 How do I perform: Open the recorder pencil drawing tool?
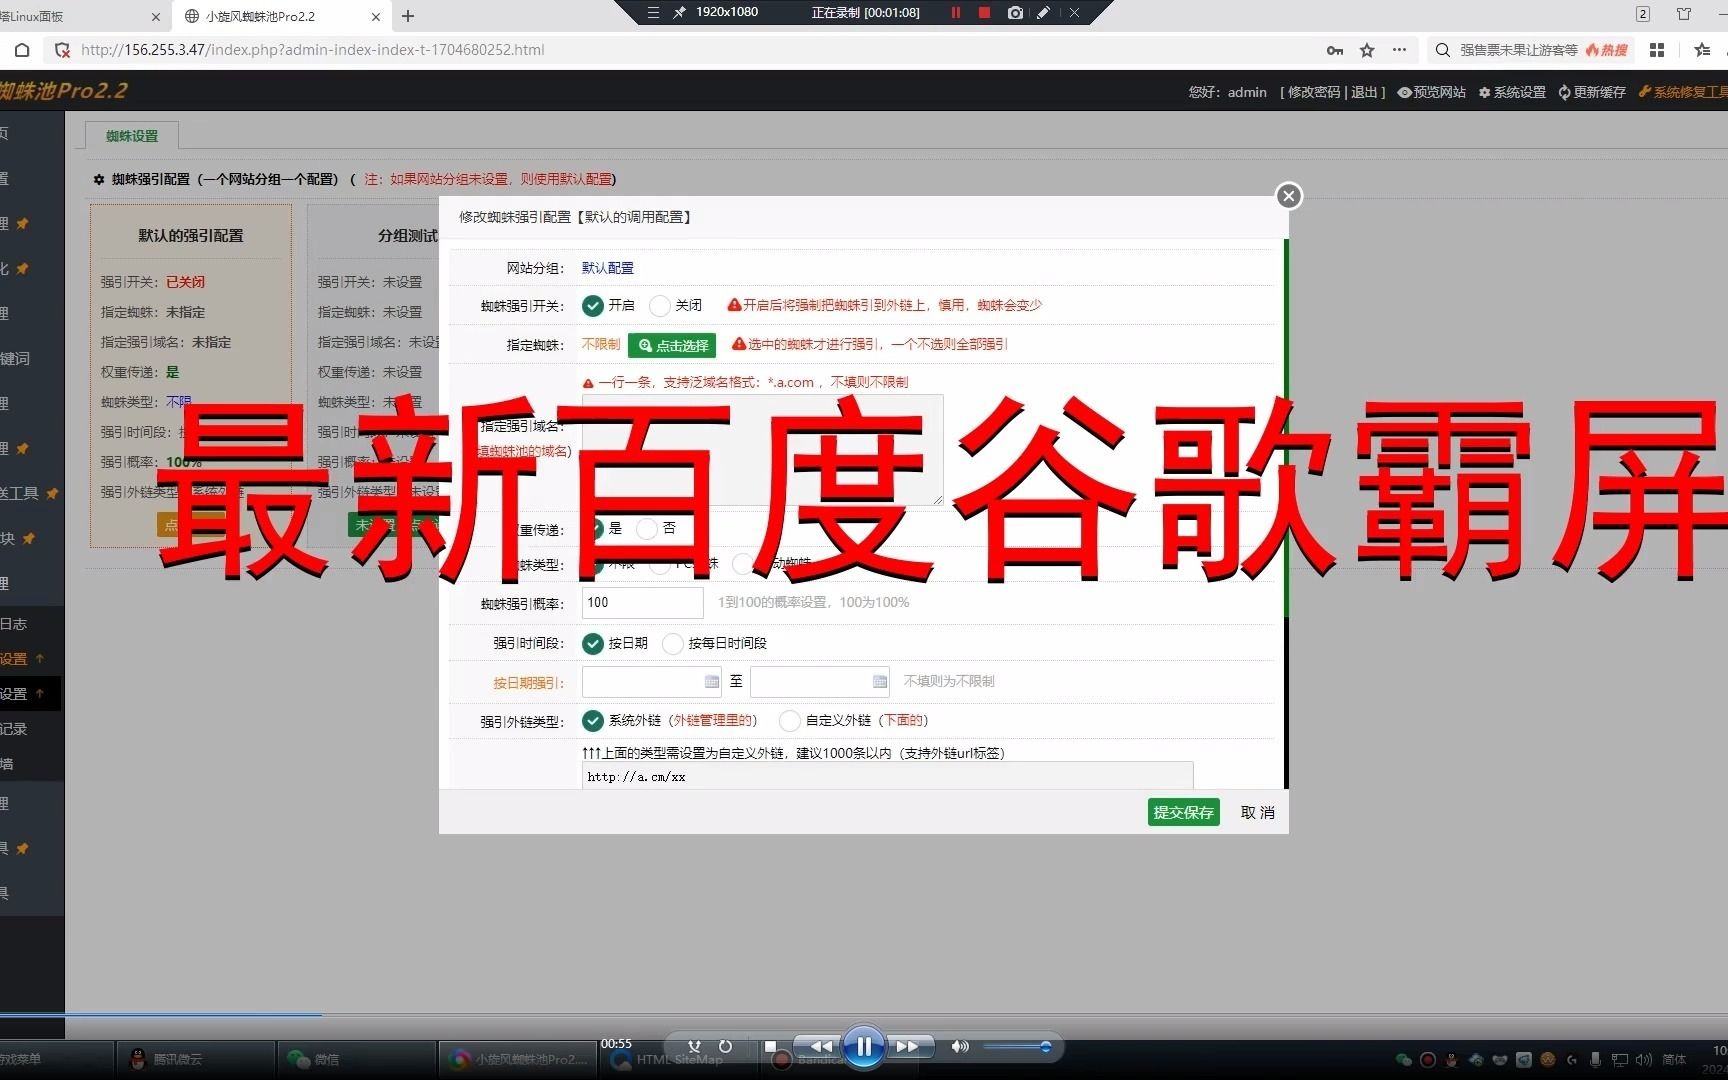(1043, 12)
